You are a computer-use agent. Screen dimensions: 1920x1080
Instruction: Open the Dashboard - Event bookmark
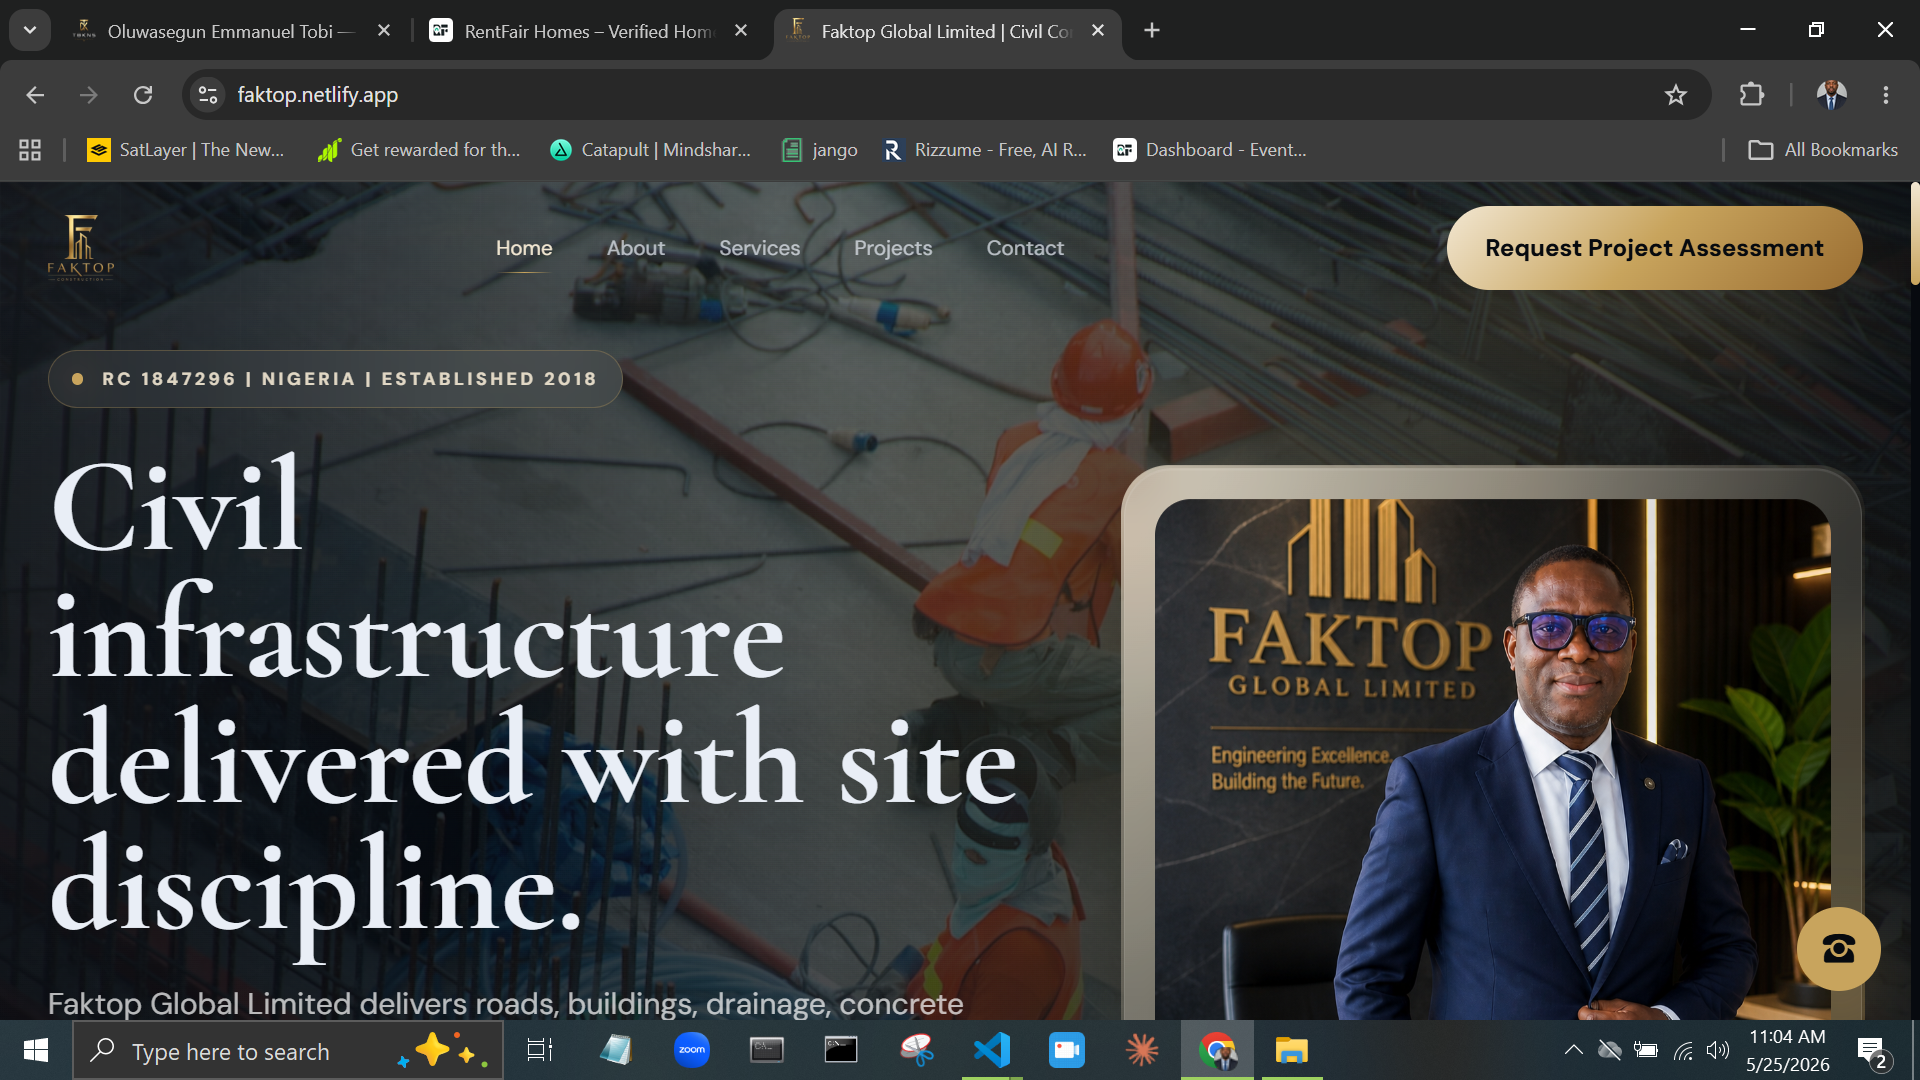coord(1210,150)
